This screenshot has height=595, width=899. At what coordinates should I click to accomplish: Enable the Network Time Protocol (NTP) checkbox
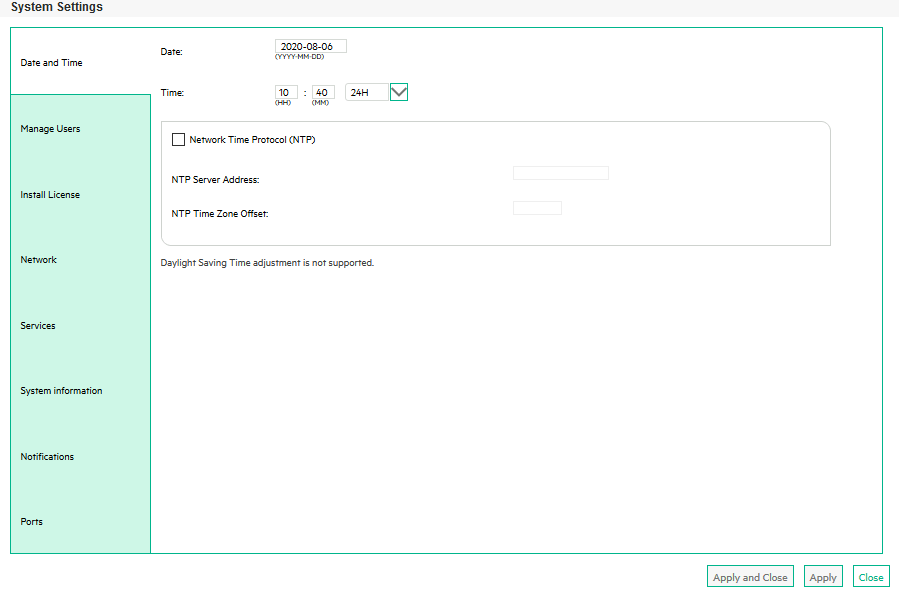(x=178, y=139)
